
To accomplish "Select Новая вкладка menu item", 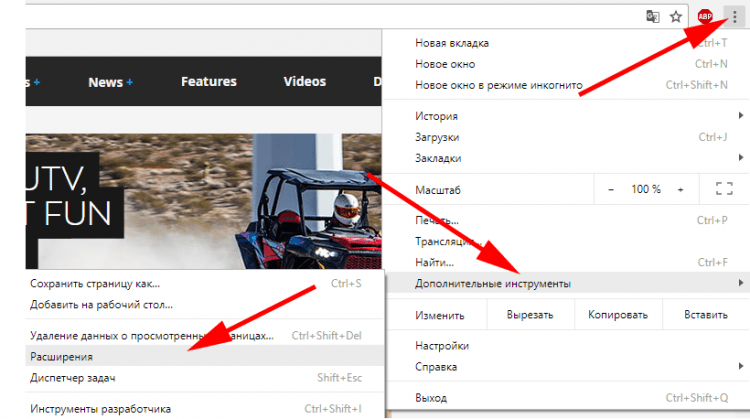I will point(452,43).
